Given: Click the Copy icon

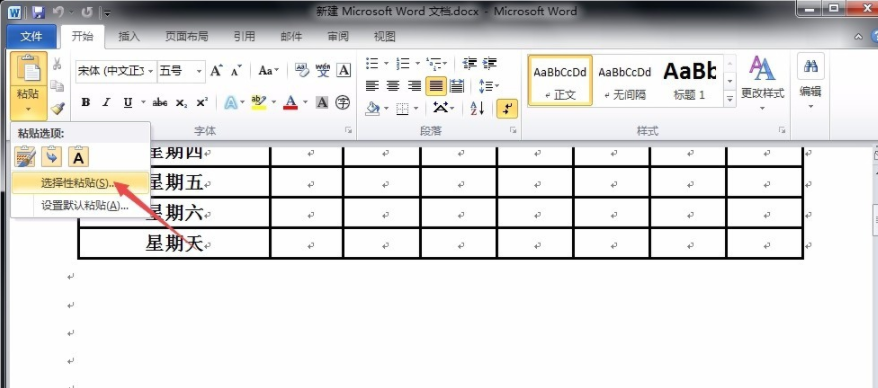Looking at the screenshot, I should pyautogui.click(x=57, y=86).
